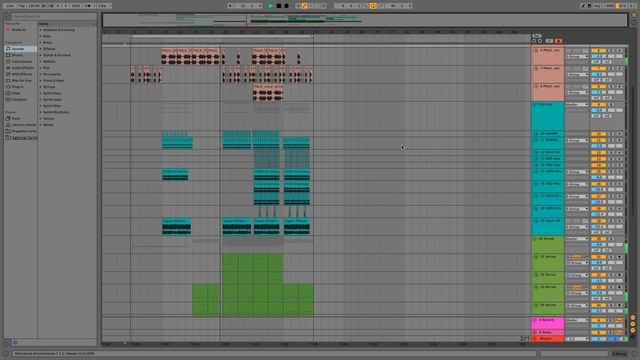Image resolution: width=640 pixels, height=360 pixels.
Task: Toggle the orange automation arm button
Action: tap(304, 6)
